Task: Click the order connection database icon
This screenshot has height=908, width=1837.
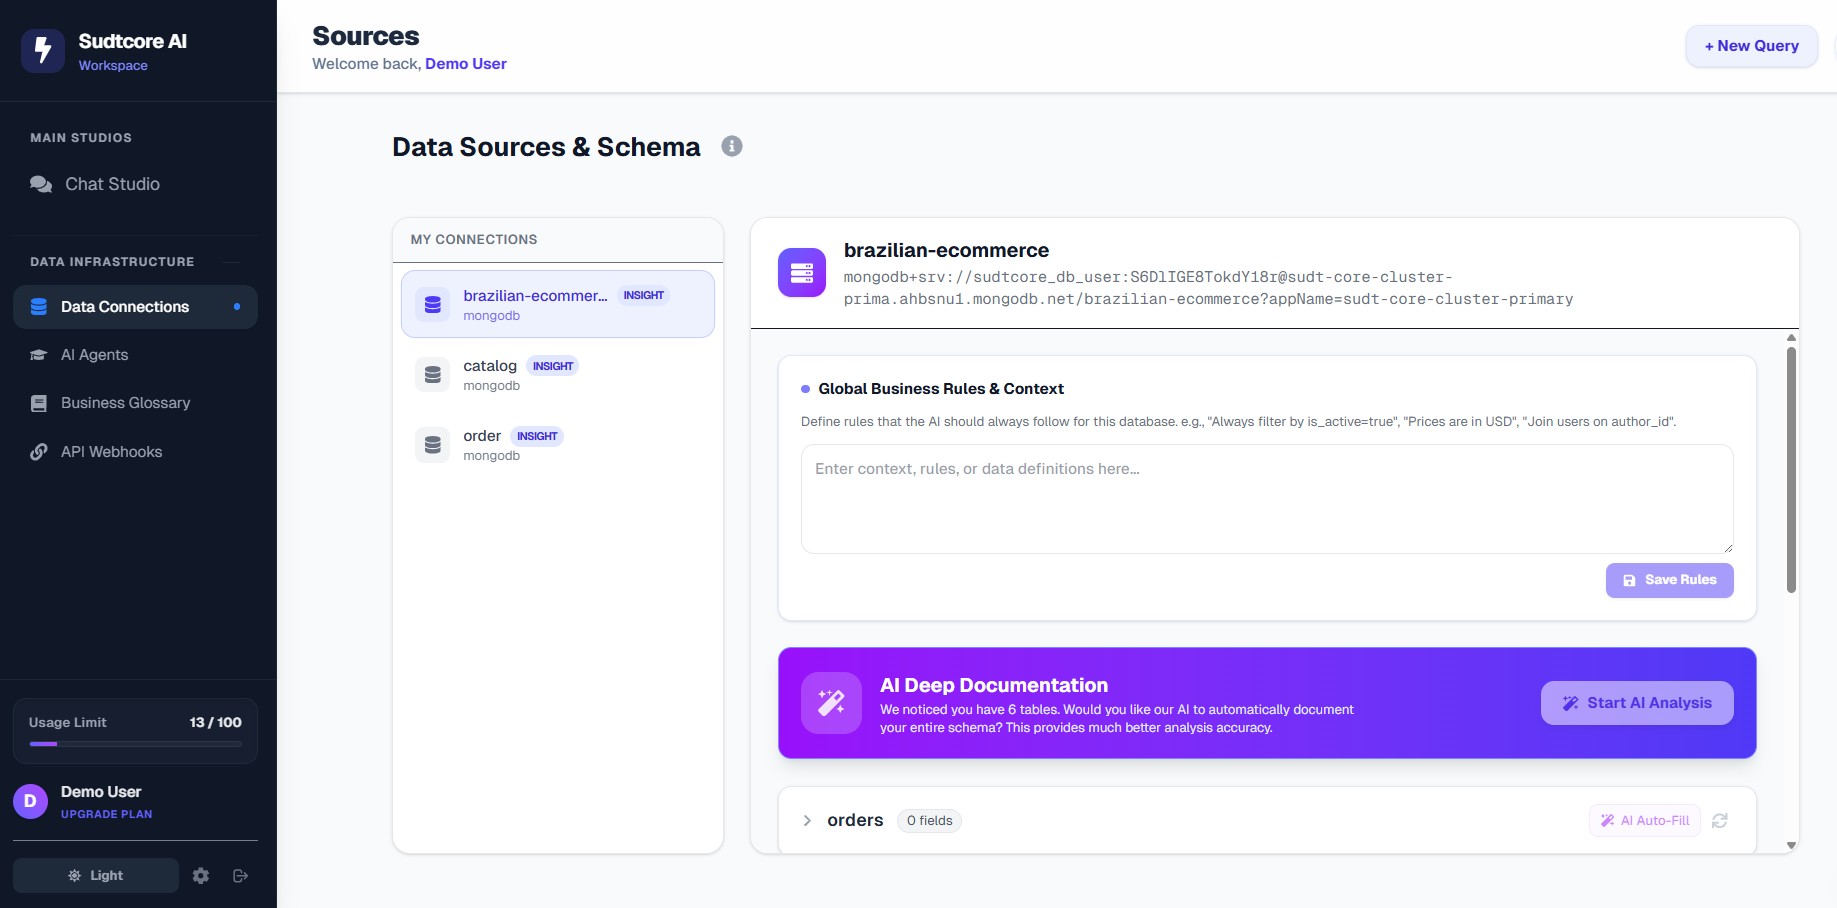Action: [432, 445]
